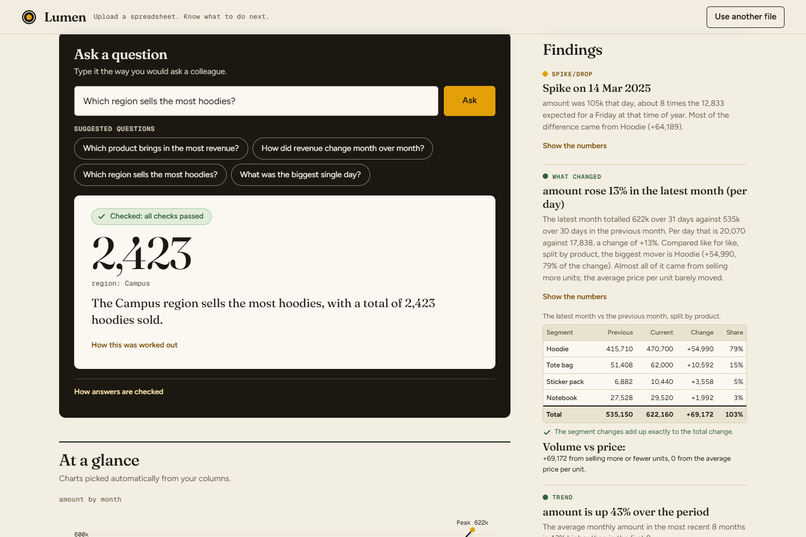Click the Lumen logo icon

coord(29,17)
